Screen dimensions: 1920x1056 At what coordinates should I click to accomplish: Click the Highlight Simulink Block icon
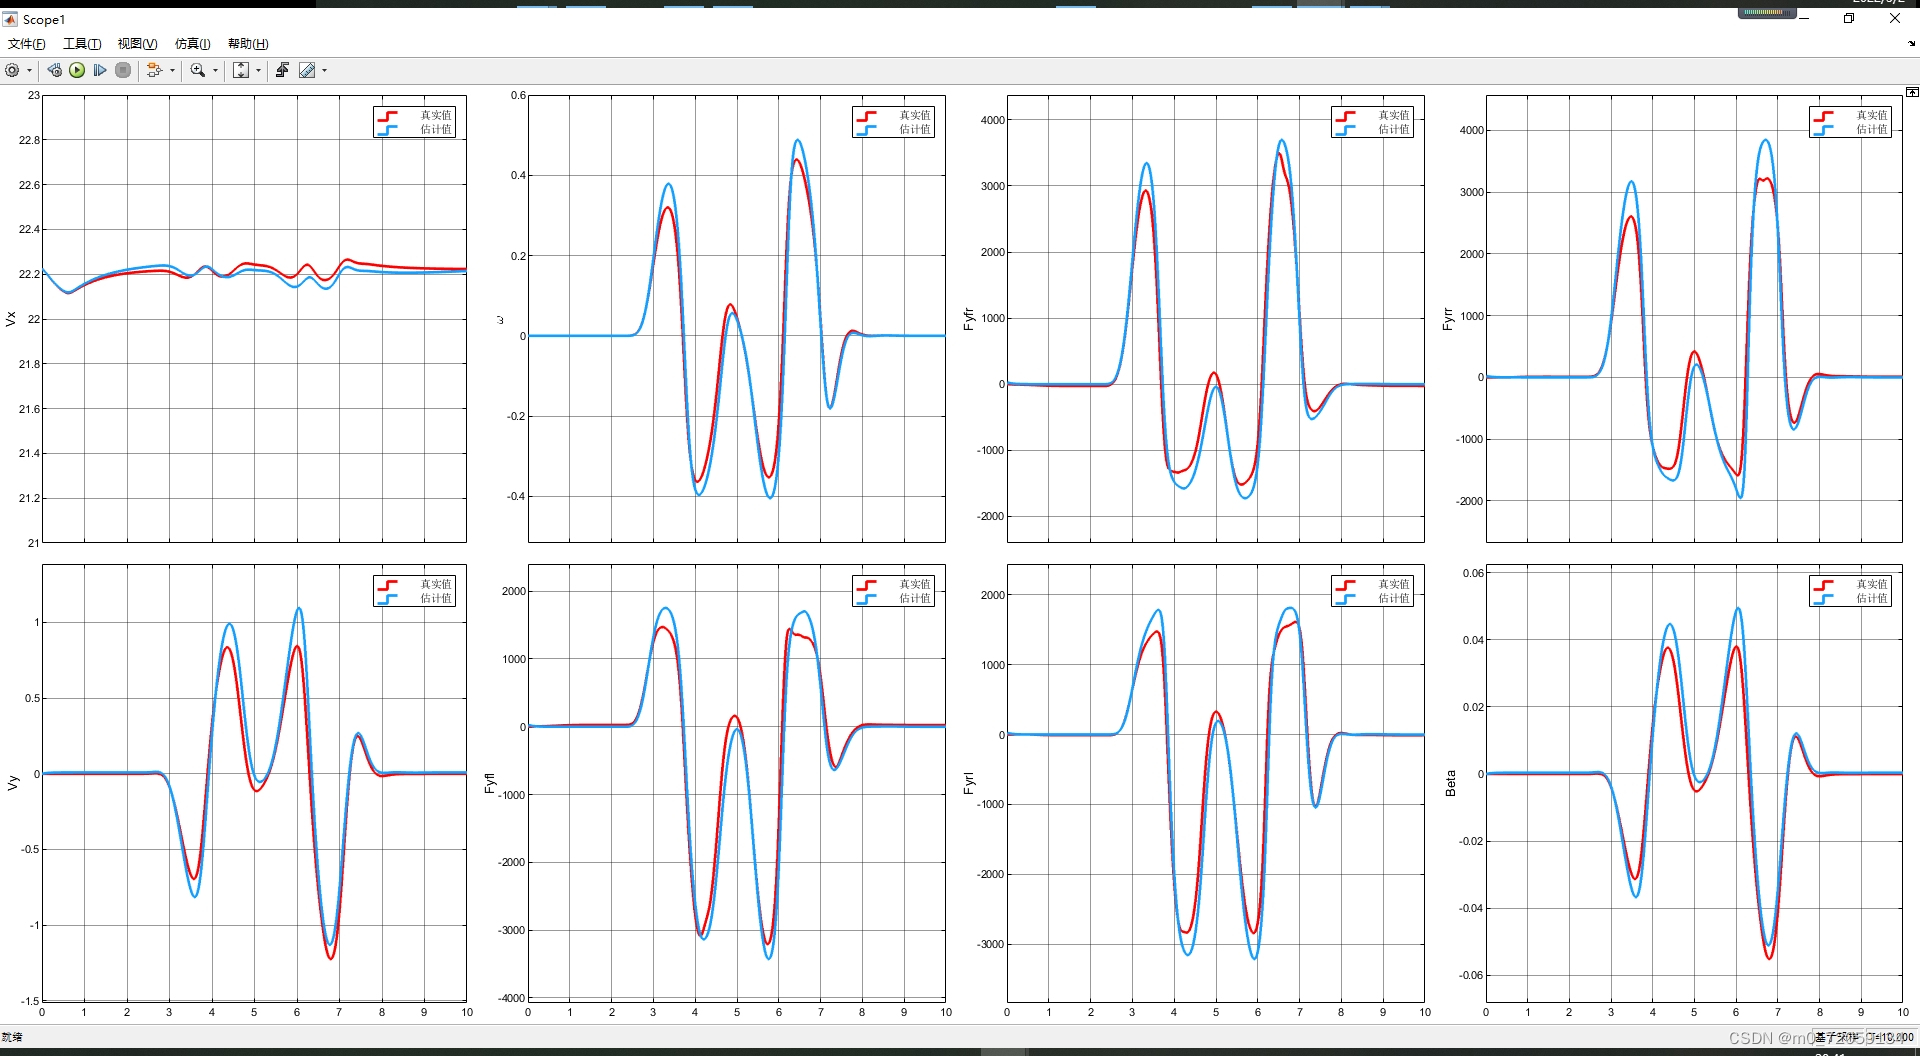[x=154, y=70]
